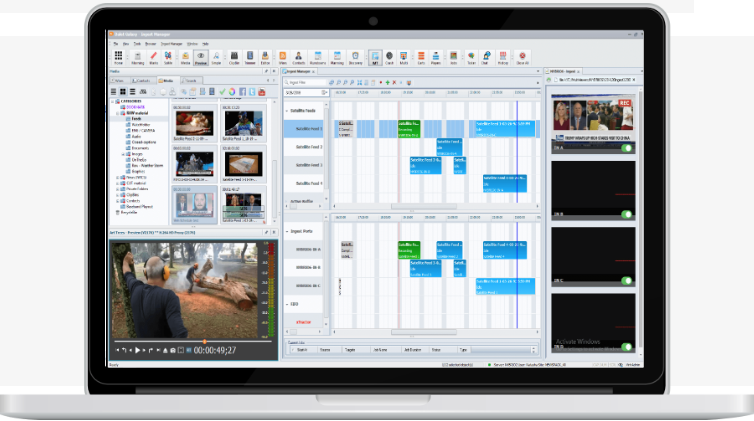
Task: Select the Audio folder in tree
Action: (x=137, y=136)
